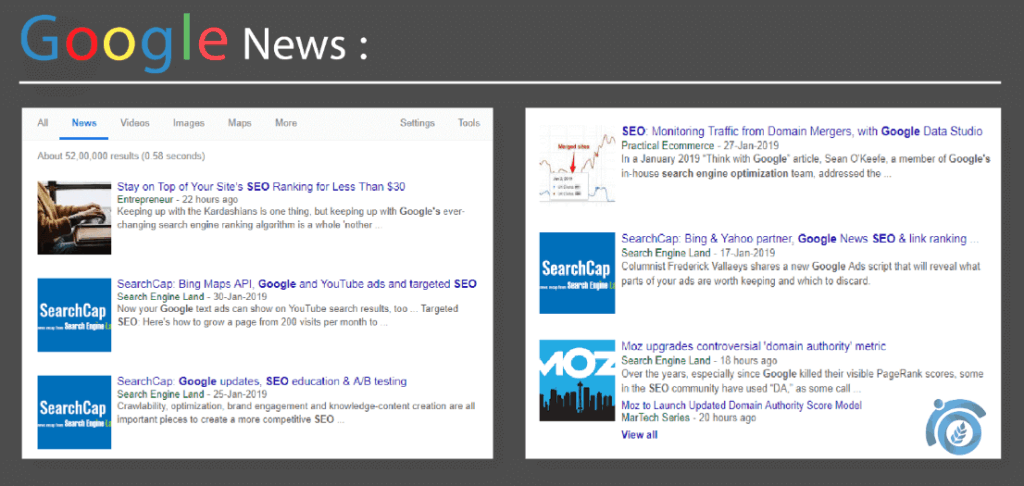Open the All search tab
Viewport: 1024px width, 486px height.
[x=43, y=123]
